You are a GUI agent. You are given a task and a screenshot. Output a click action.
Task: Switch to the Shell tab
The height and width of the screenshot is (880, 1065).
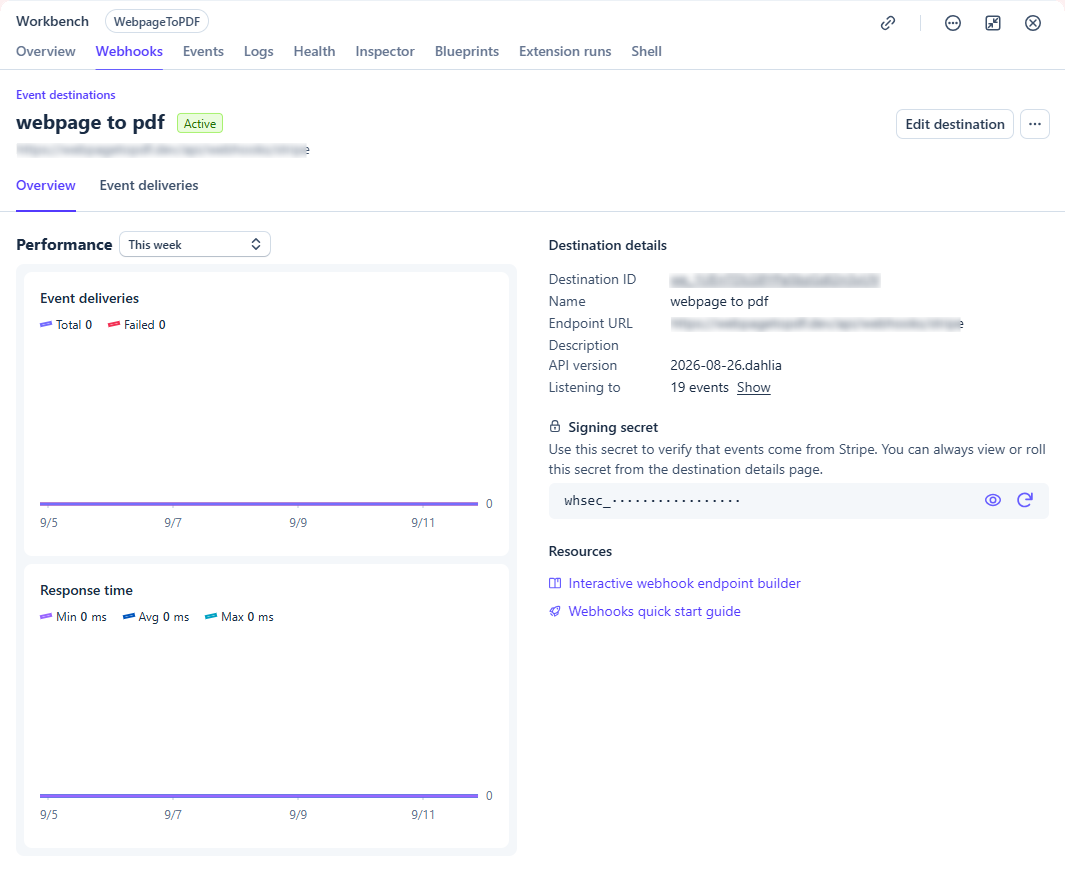tap(646, 52)
